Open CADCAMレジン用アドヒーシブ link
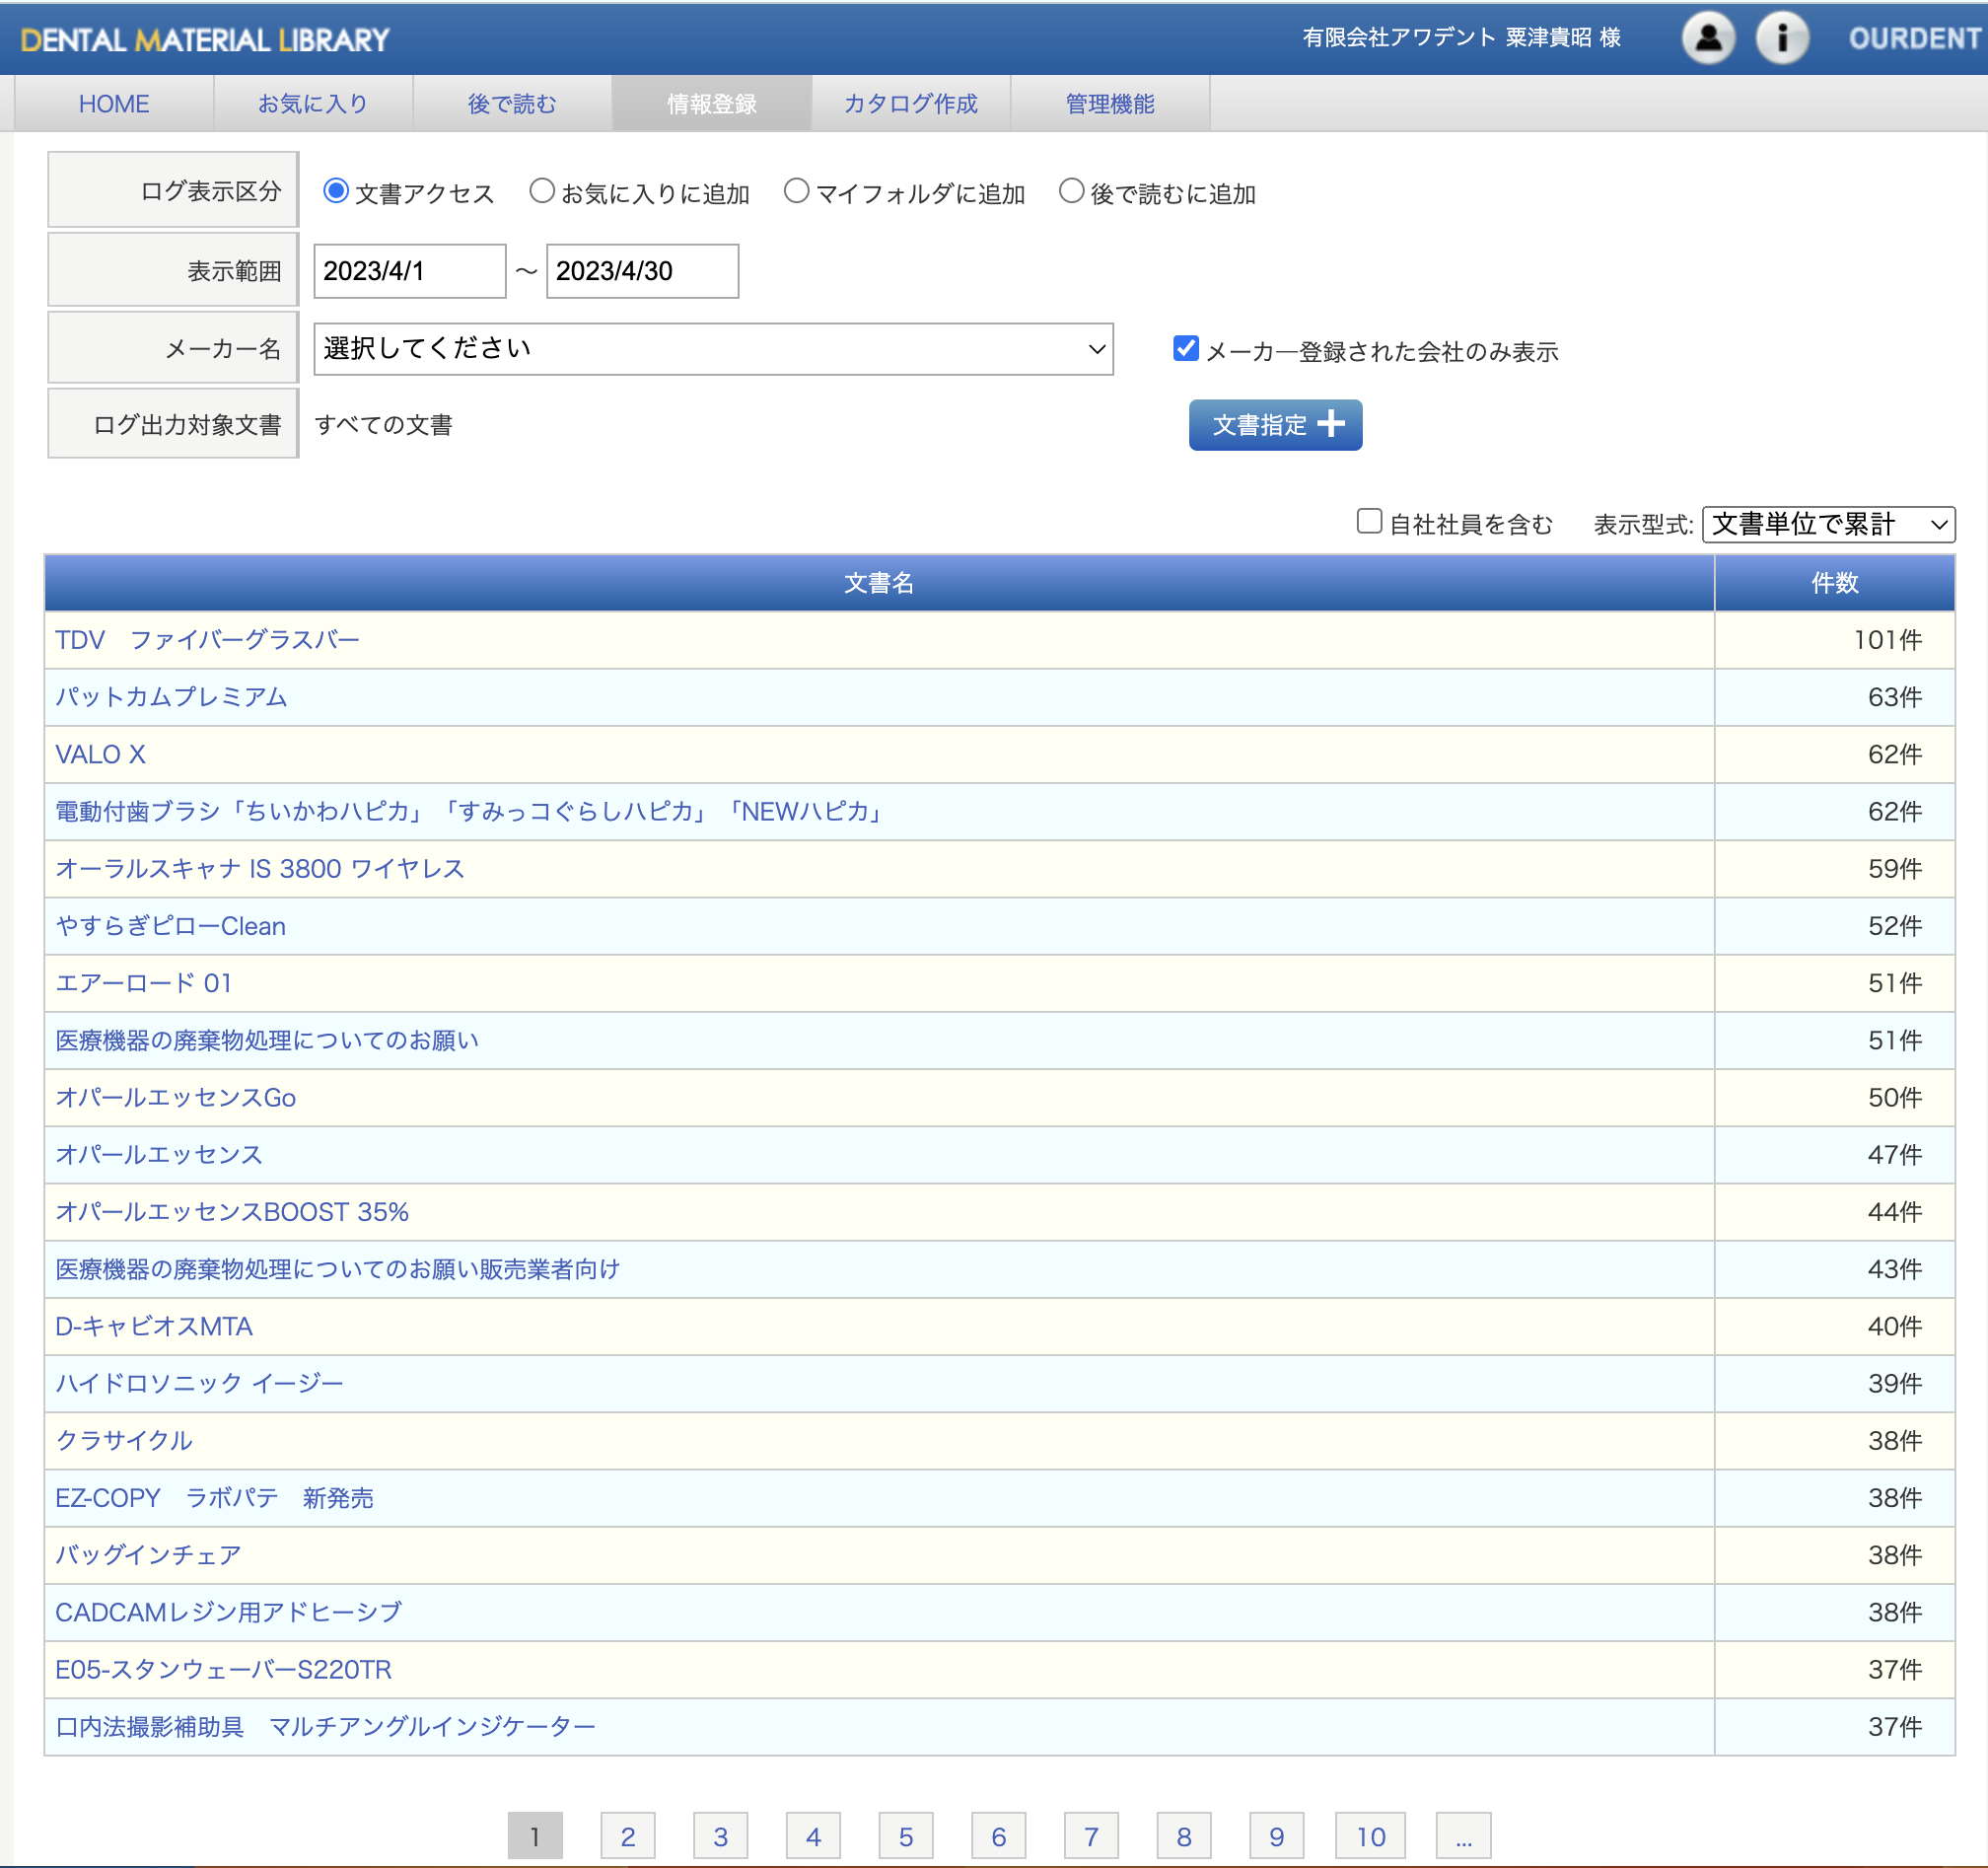This screenshot has width=1988, height=1868. [x=228, y=1612]
